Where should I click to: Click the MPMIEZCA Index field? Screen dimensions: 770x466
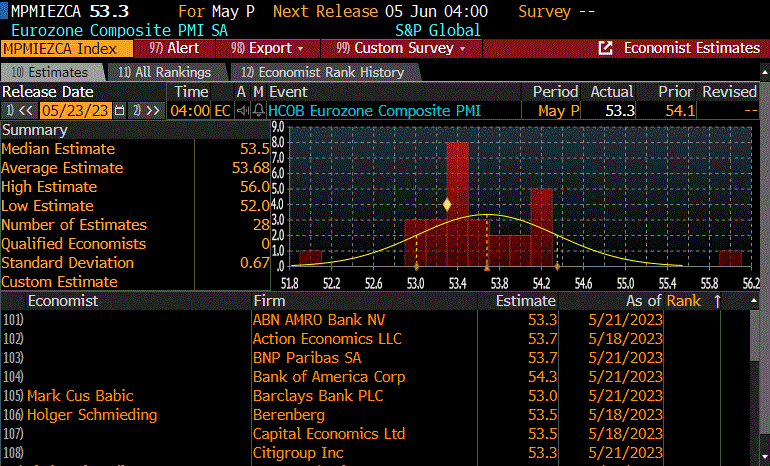point(67,49)
